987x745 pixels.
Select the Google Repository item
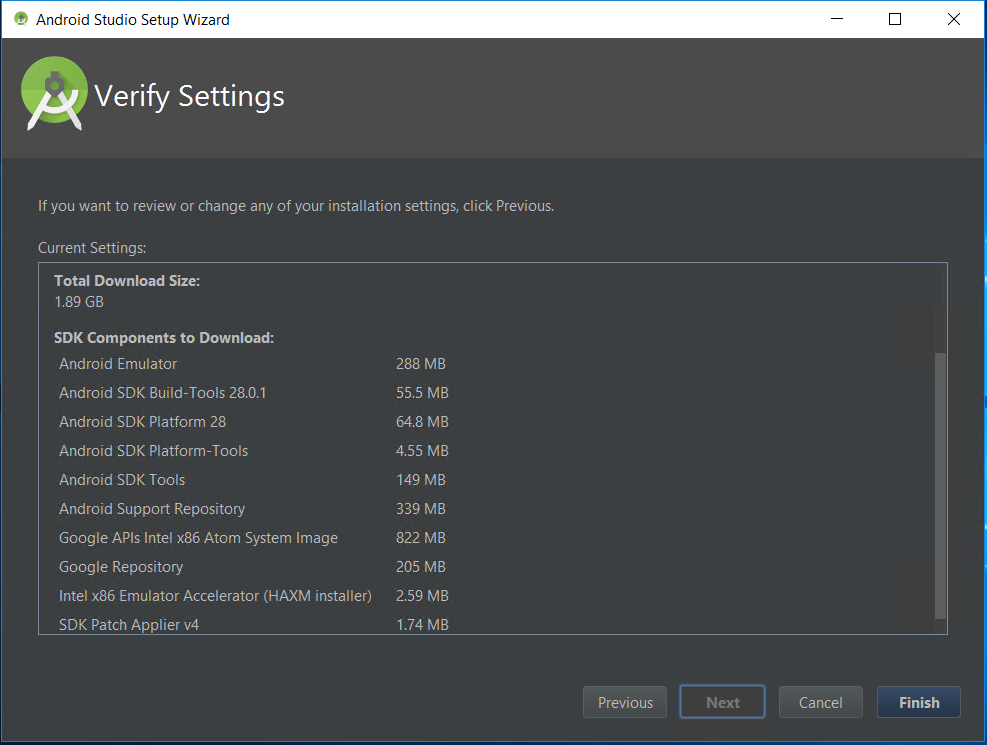[121, 567]
